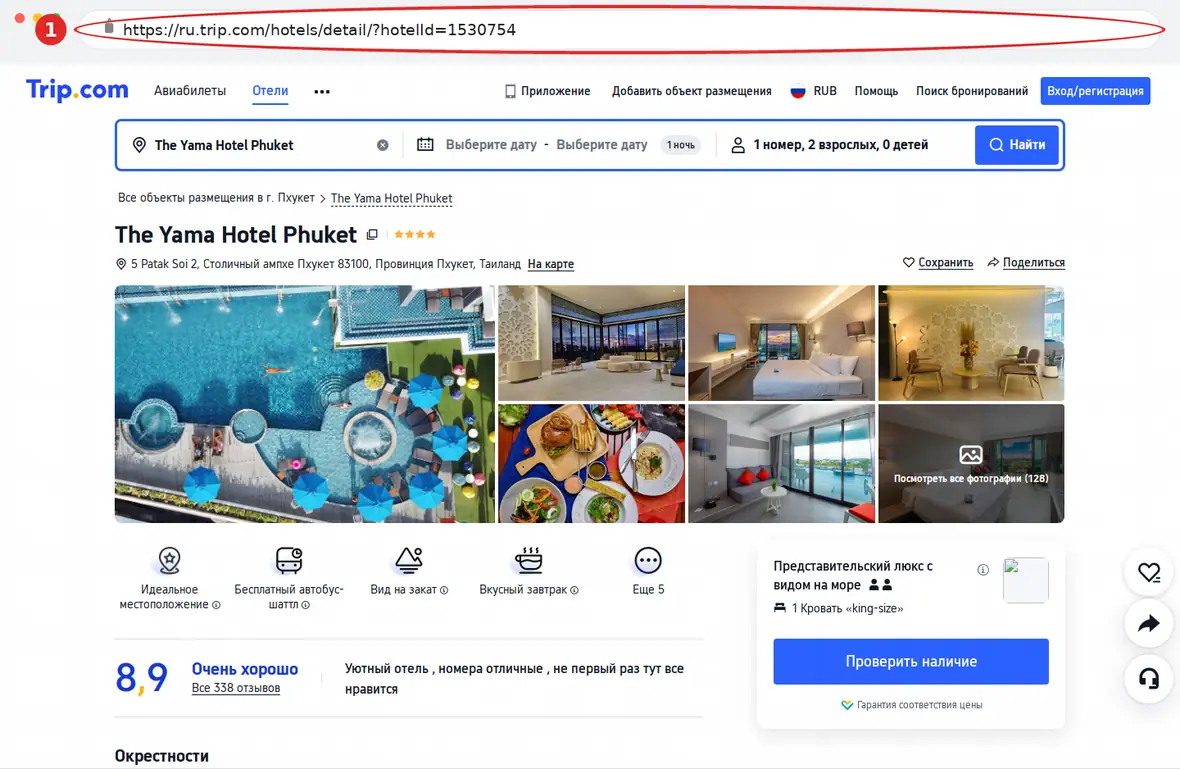Open the Trip.com home logo
The image size is (1180, 769).
[77, 90]
